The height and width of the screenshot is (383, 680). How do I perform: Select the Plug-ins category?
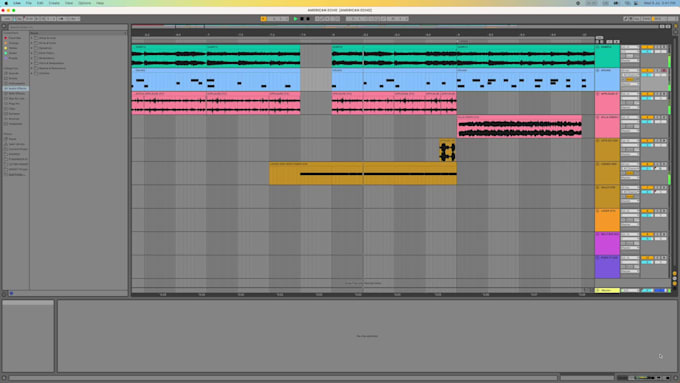click(x=14, y=104)
